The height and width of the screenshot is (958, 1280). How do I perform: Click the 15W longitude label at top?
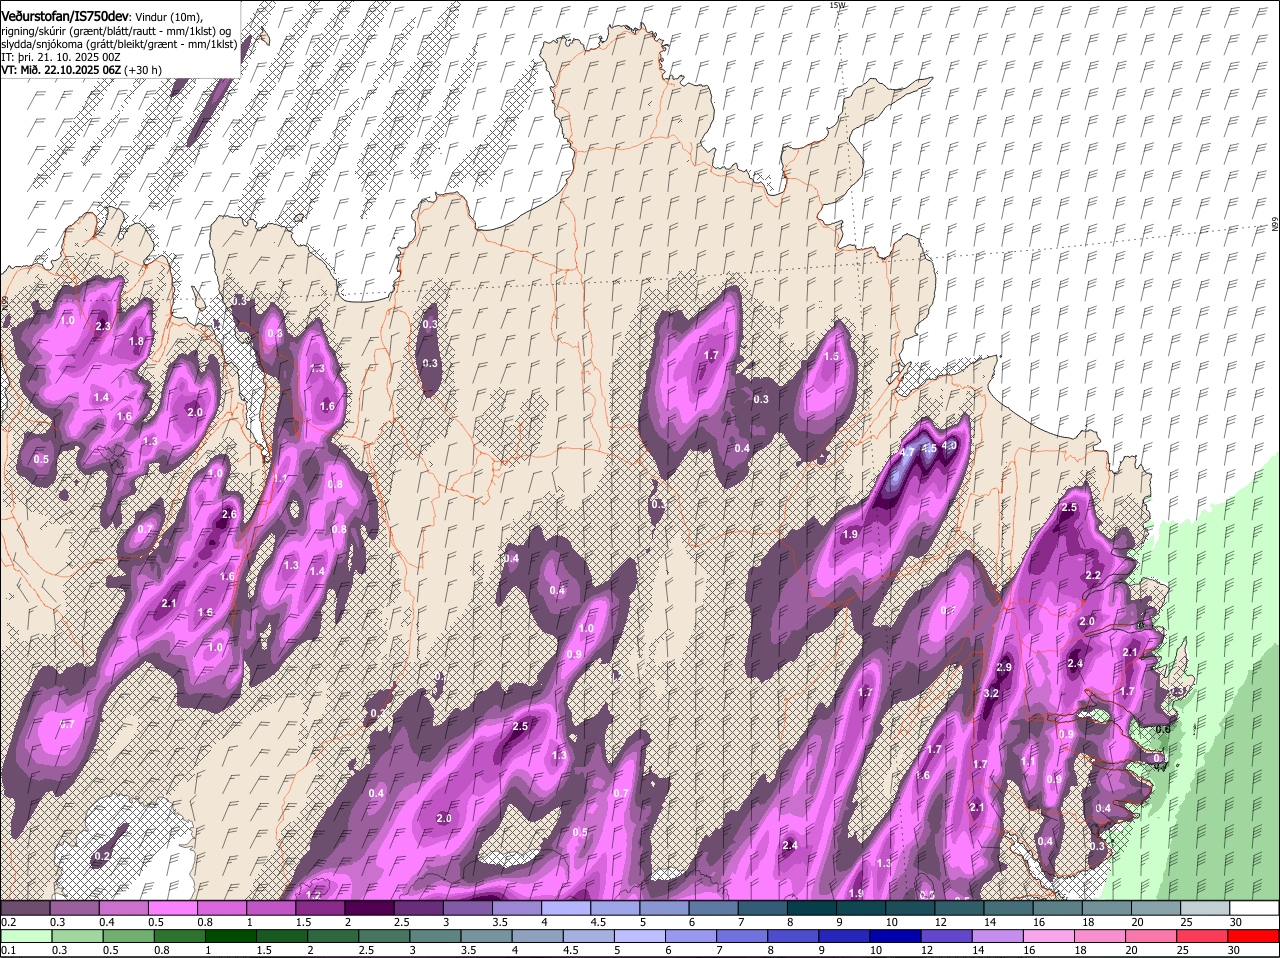click(837, 5)
